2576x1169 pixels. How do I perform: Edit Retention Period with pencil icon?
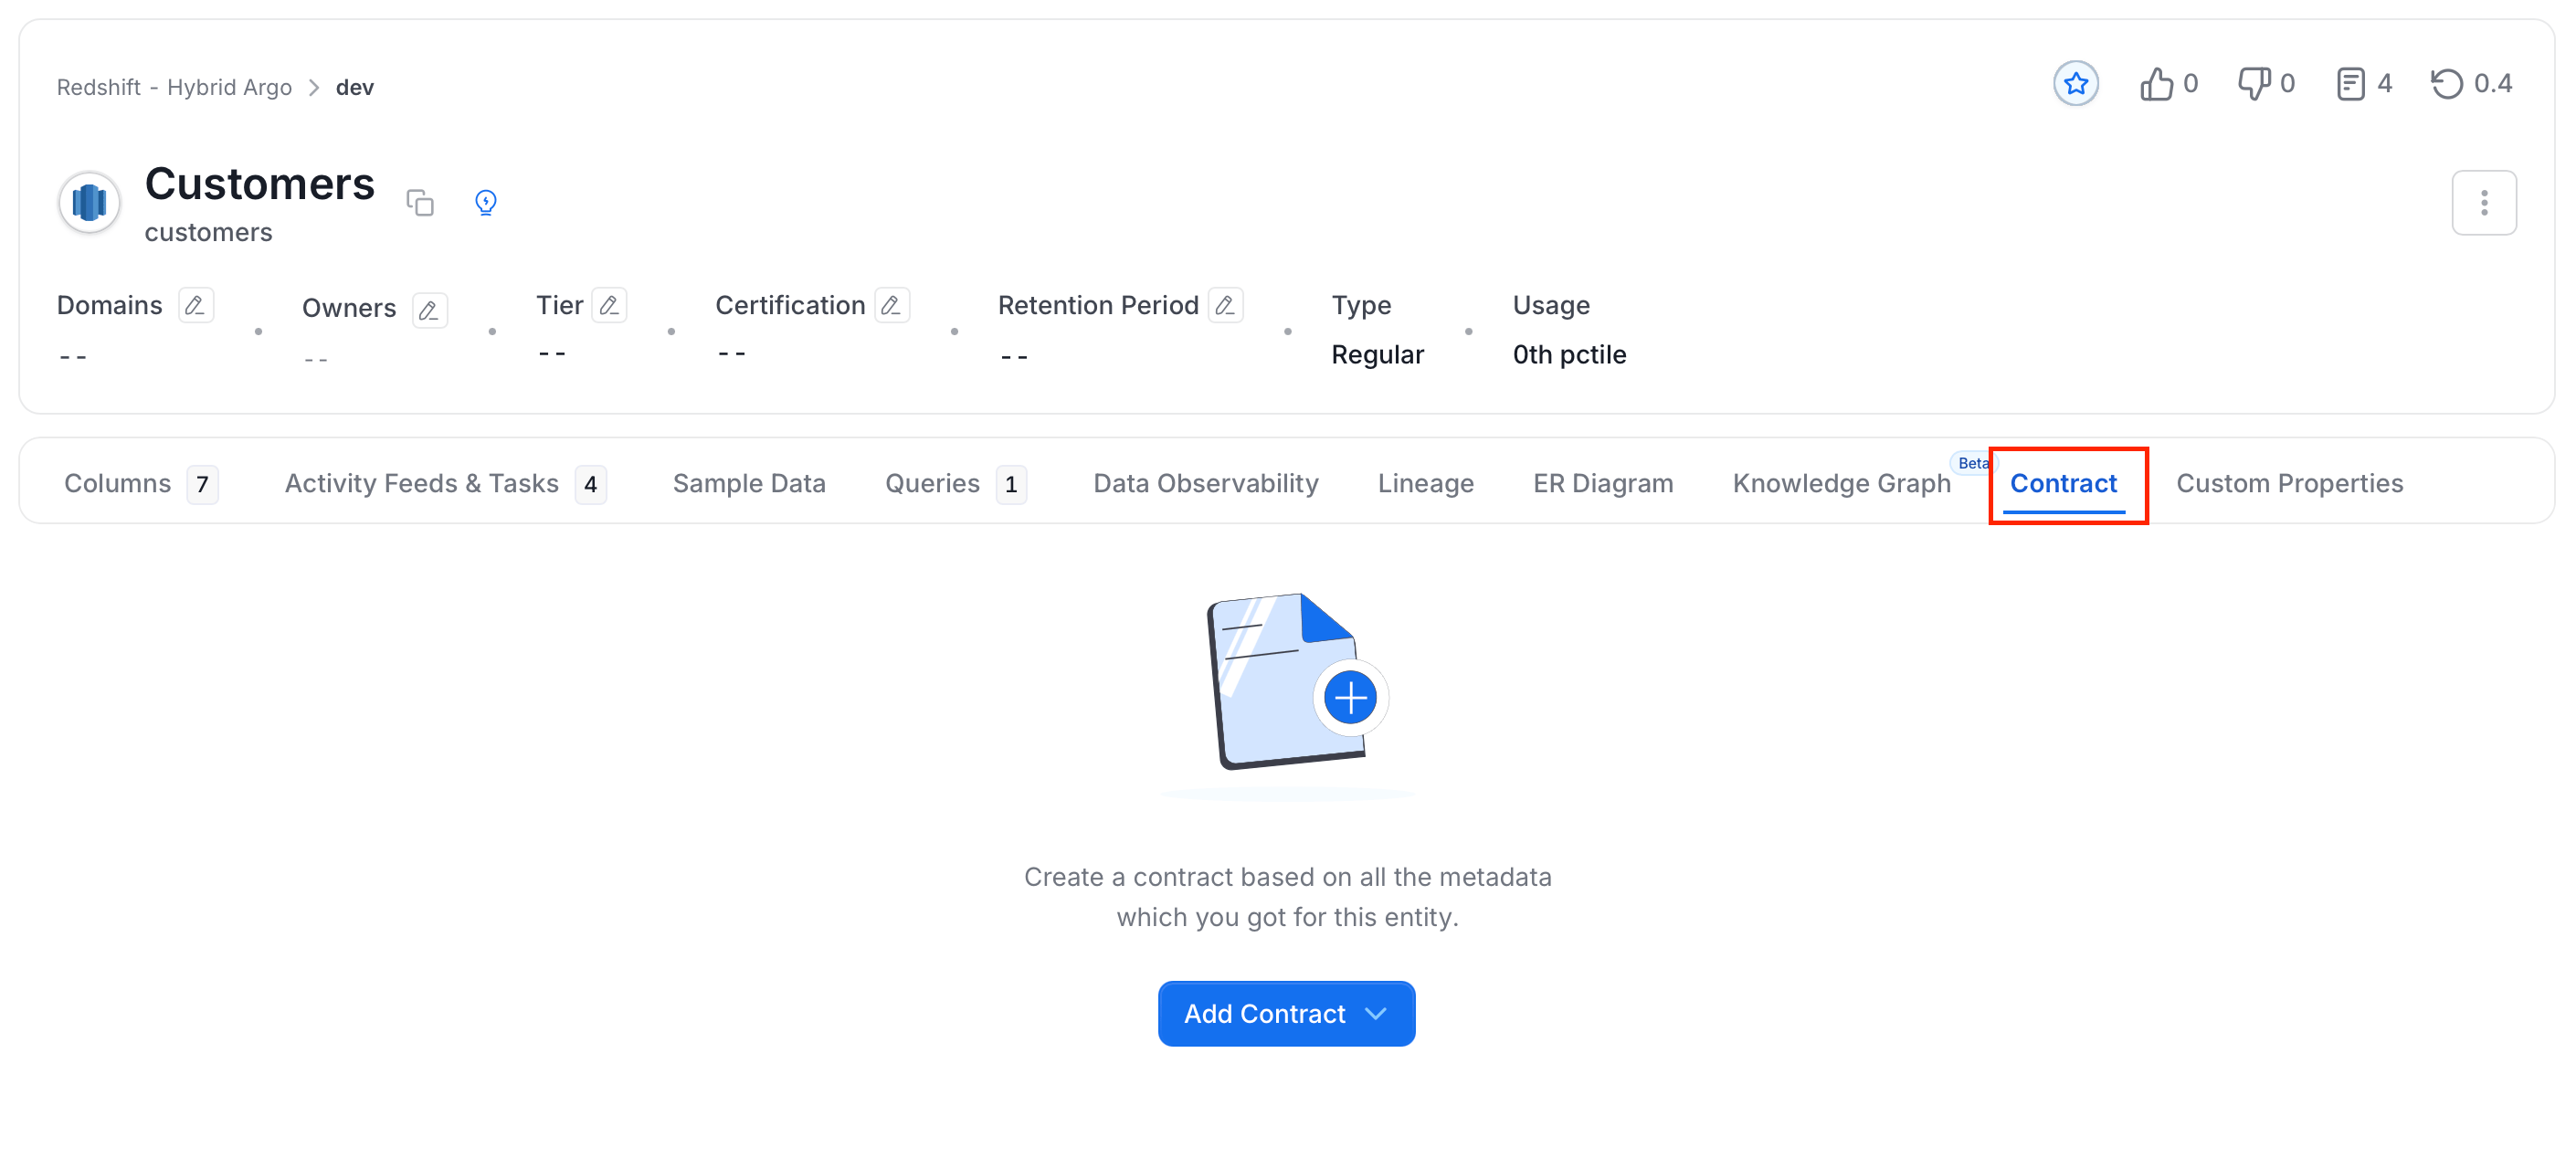point(1225,305)
